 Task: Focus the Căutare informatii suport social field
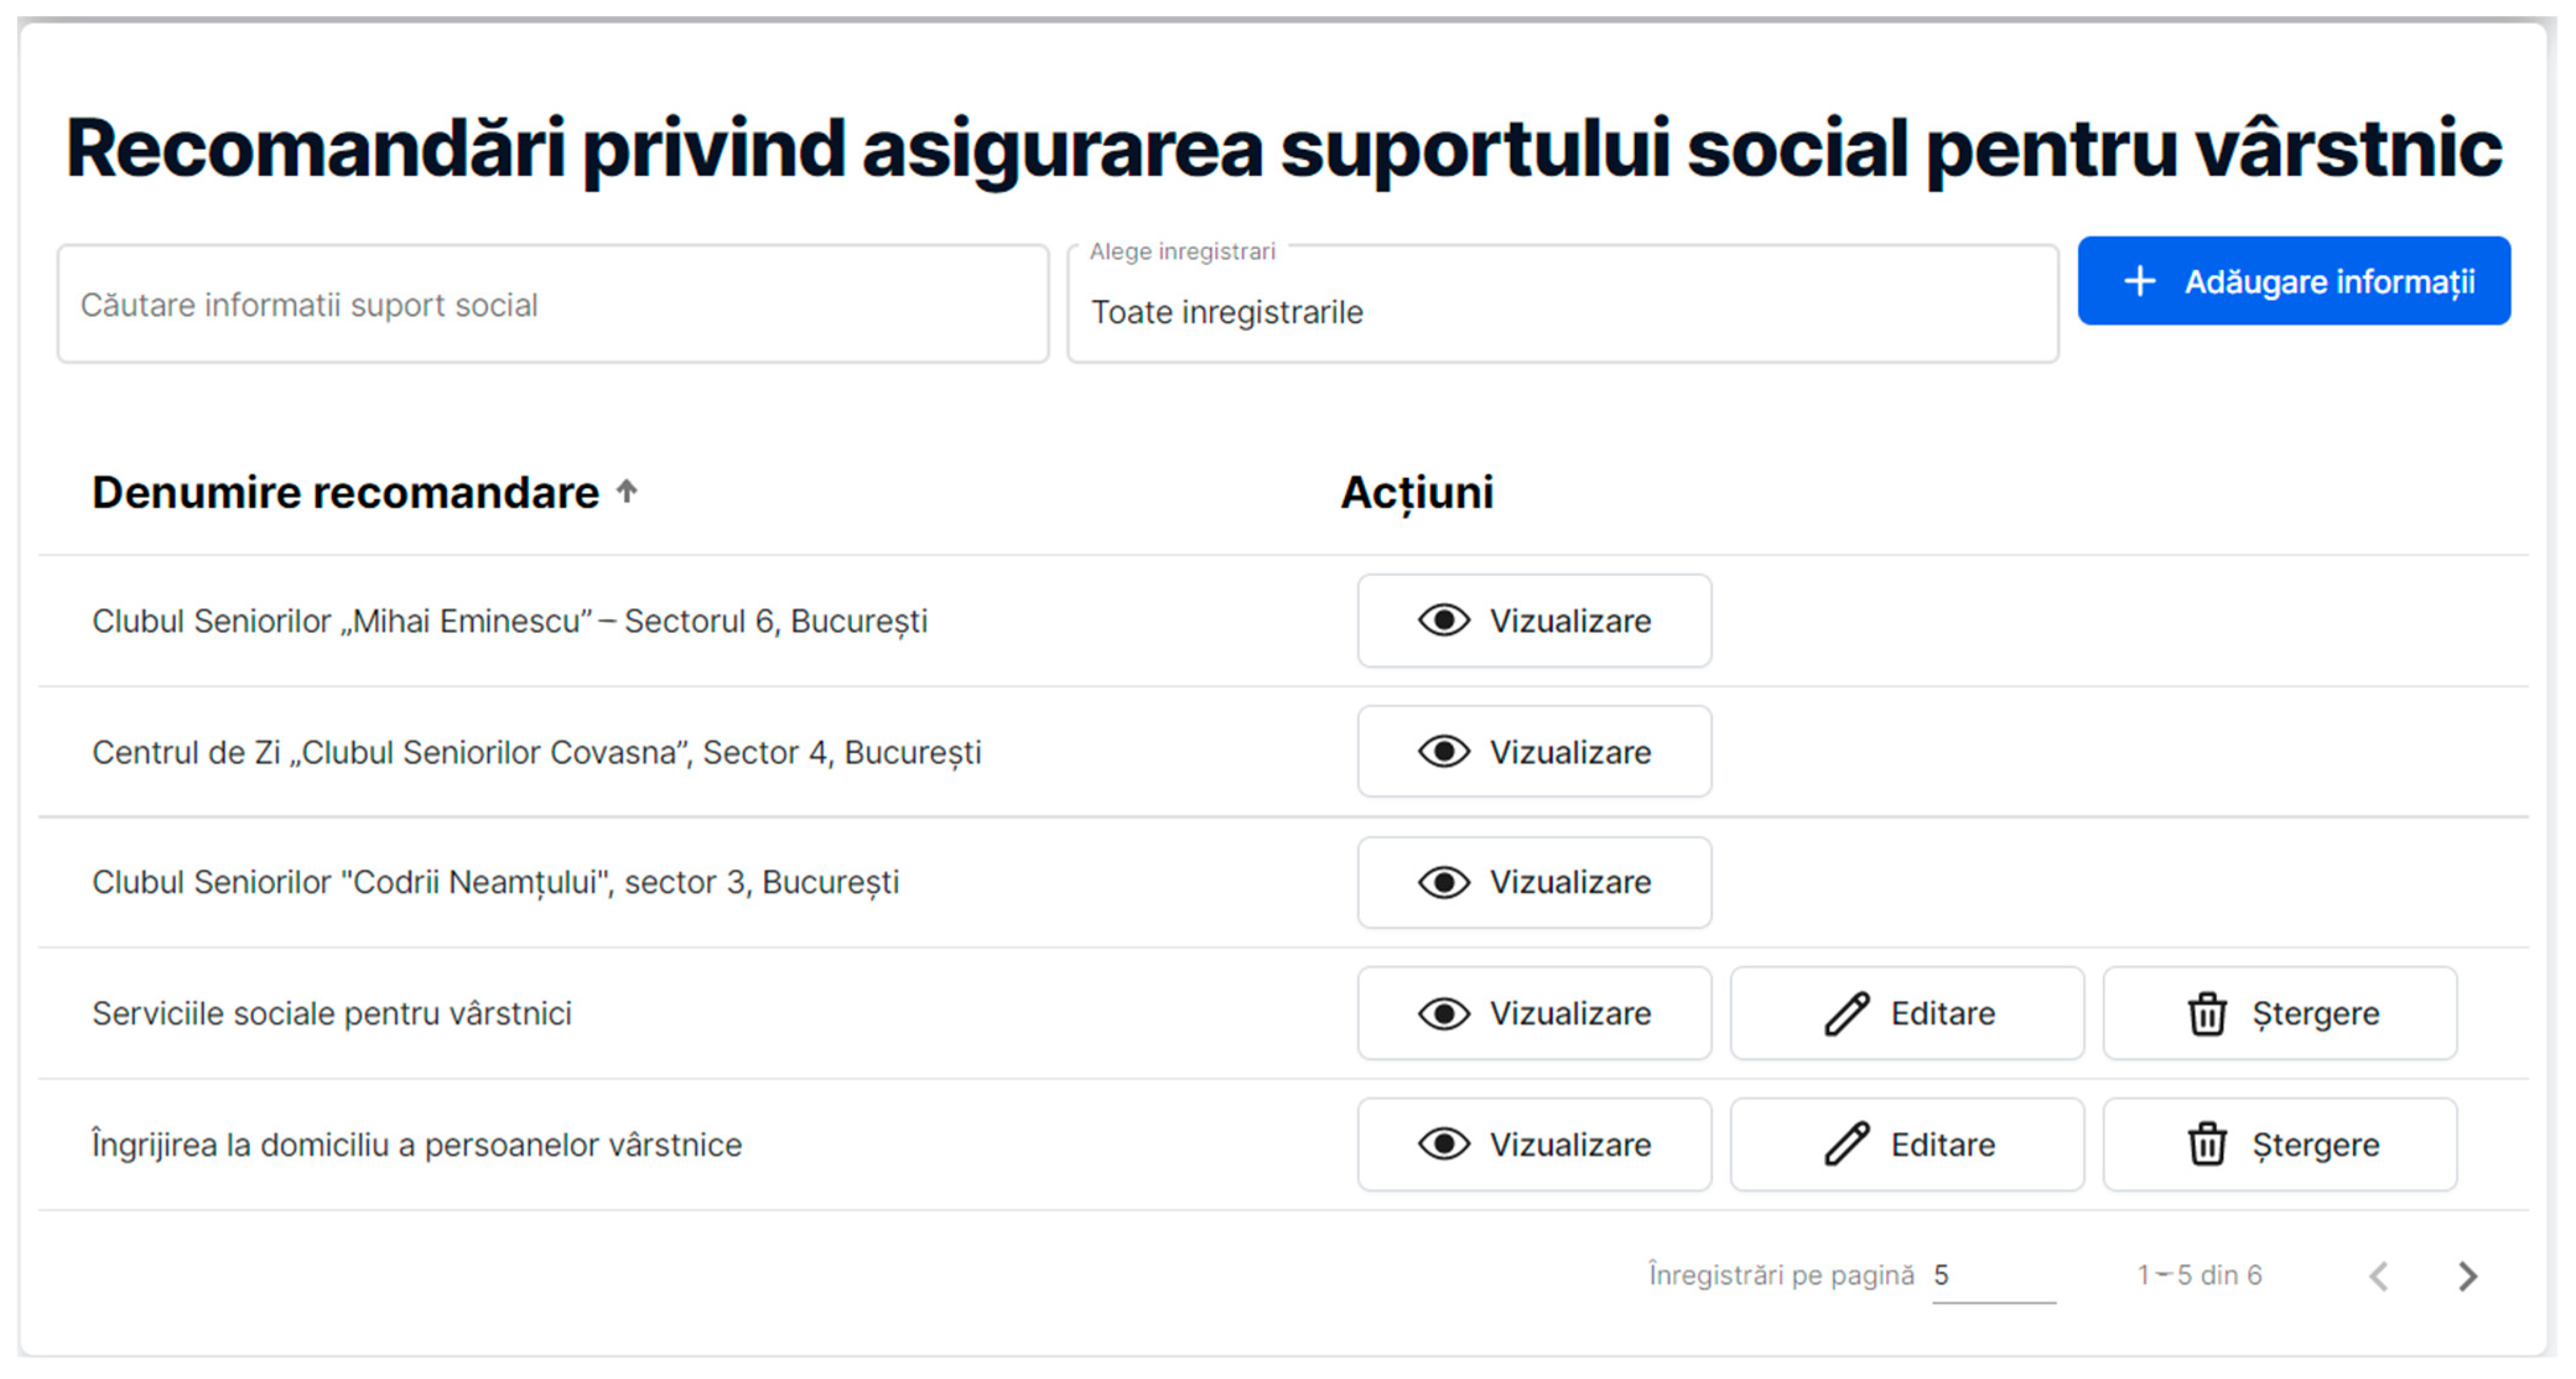(552, 304)
